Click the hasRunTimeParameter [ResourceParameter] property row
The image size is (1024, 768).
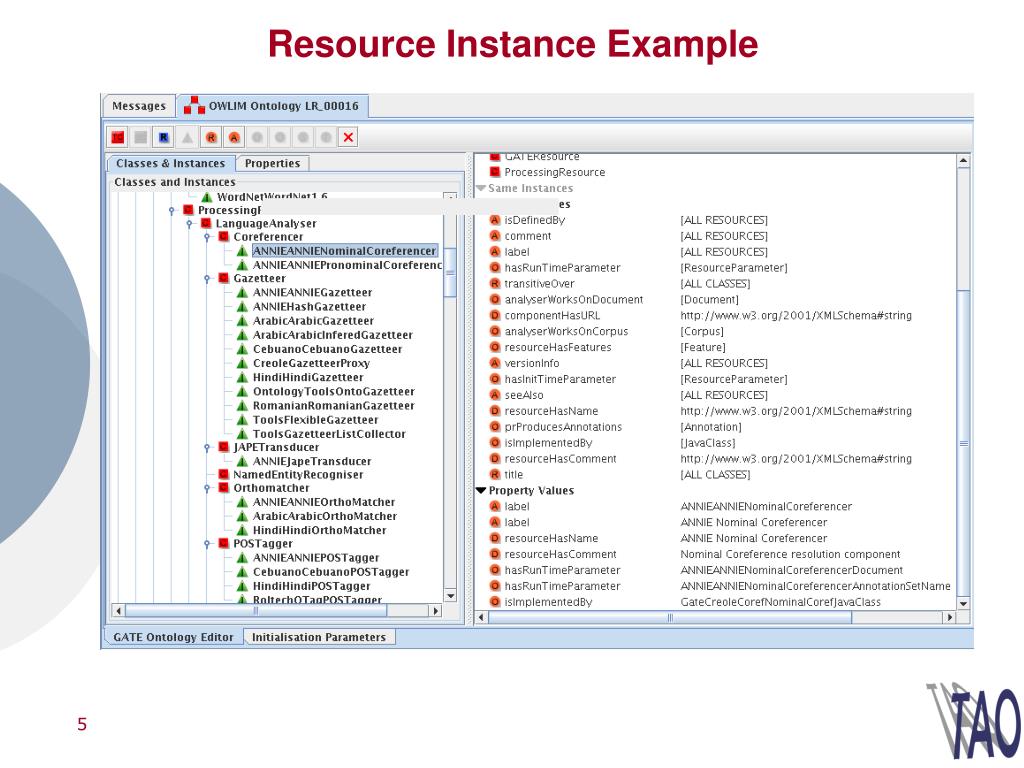(639, 268)
